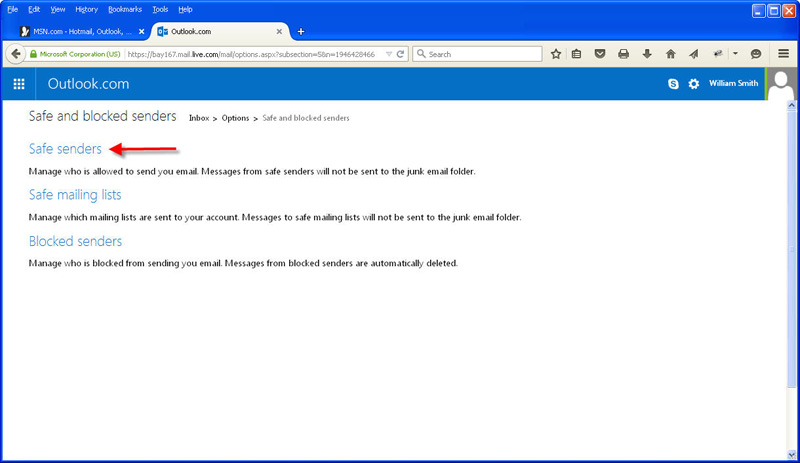Save page to Pocket icon
This screenshot has height=463, width=800.
coord(600,54)
